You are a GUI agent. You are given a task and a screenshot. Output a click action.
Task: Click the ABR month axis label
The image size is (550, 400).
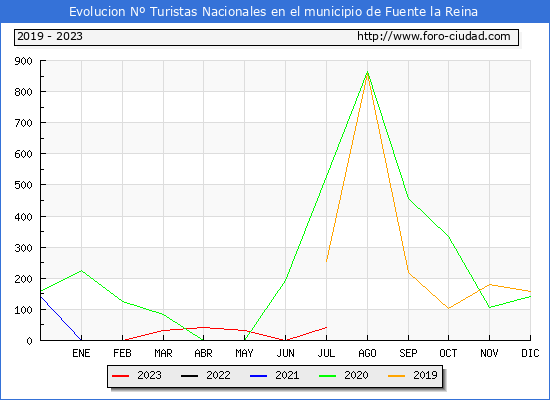click(203, 353)
